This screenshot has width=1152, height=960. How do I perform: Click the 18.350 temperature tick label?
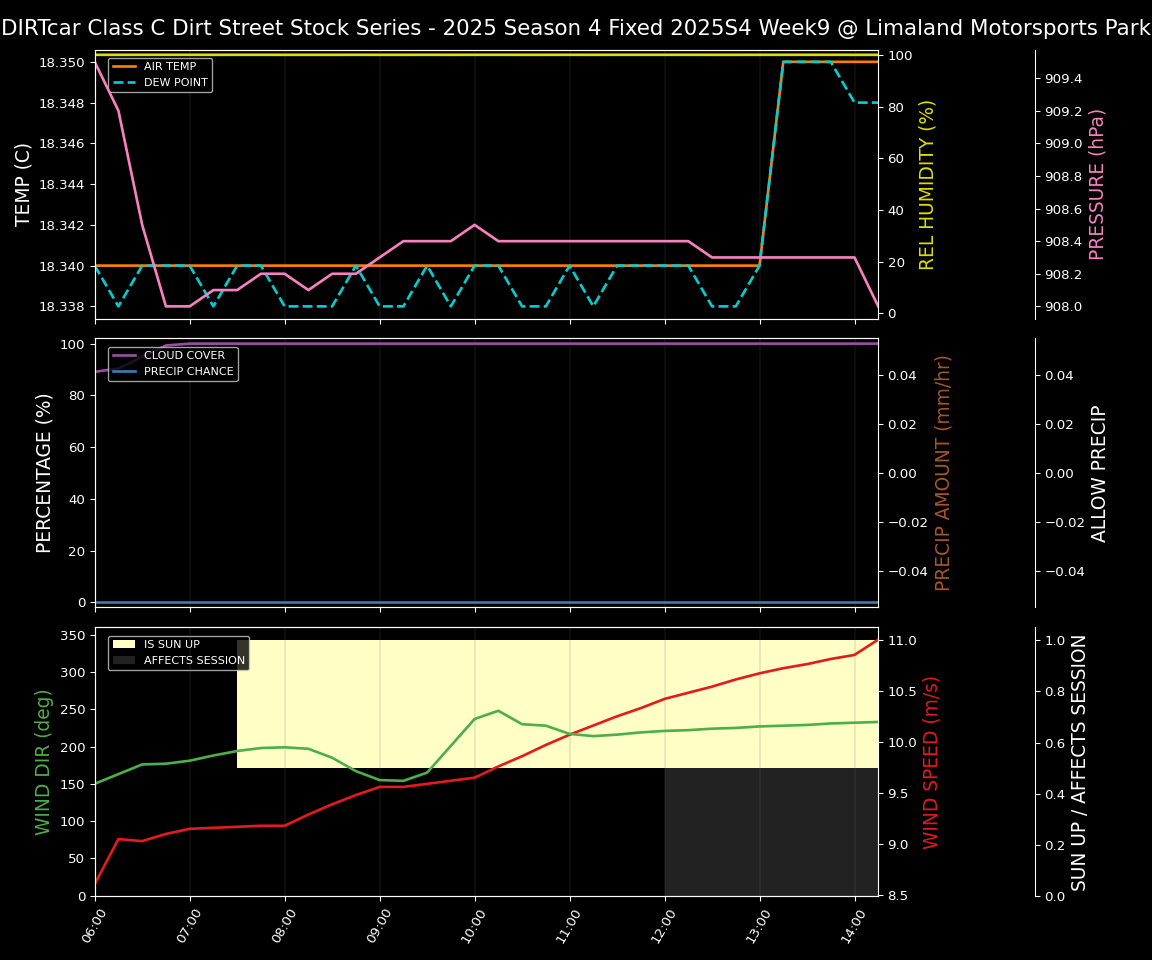click(61, 63)
